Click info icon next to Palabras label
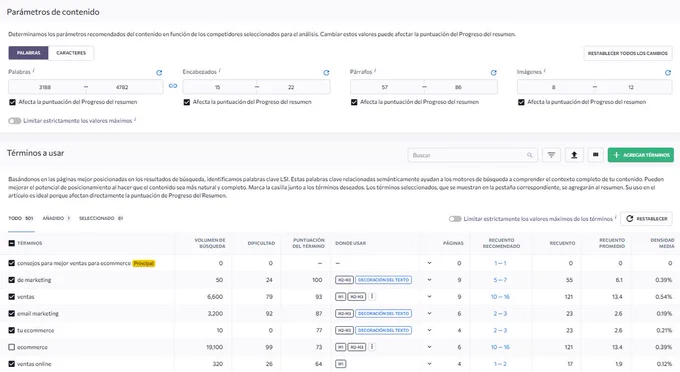 33,70
